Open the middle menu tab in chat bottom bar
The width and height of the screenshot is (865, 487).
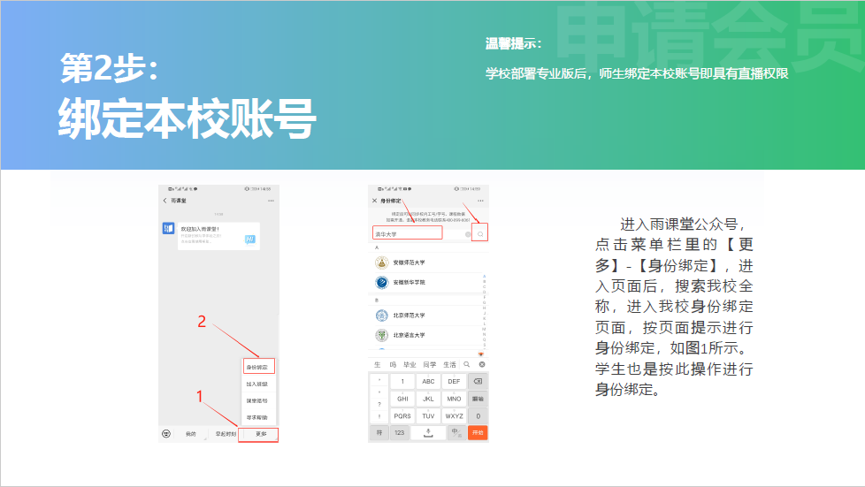[225, 434]
